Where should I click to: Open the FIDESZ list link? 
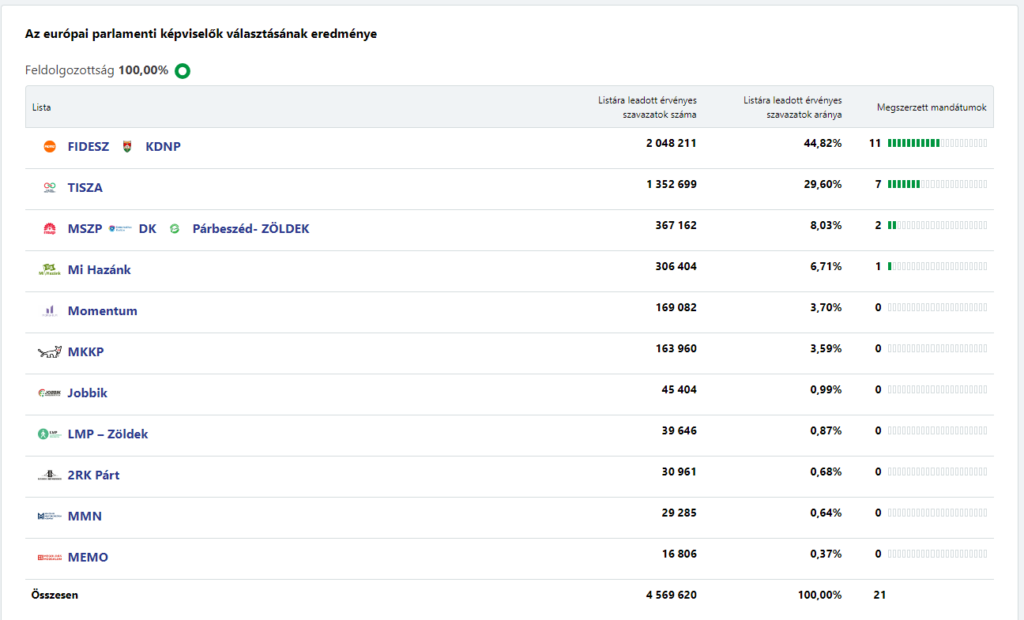coord(88,147)
